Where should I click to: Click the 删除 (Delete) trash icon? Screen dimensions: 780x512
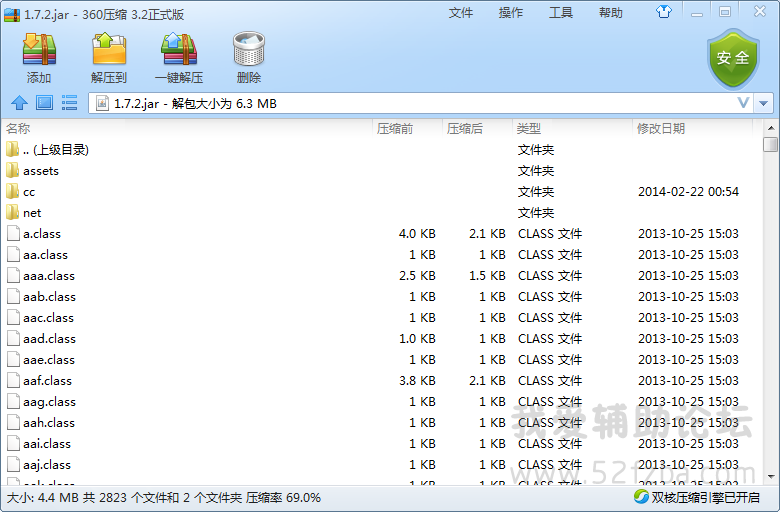pos(249,50)
